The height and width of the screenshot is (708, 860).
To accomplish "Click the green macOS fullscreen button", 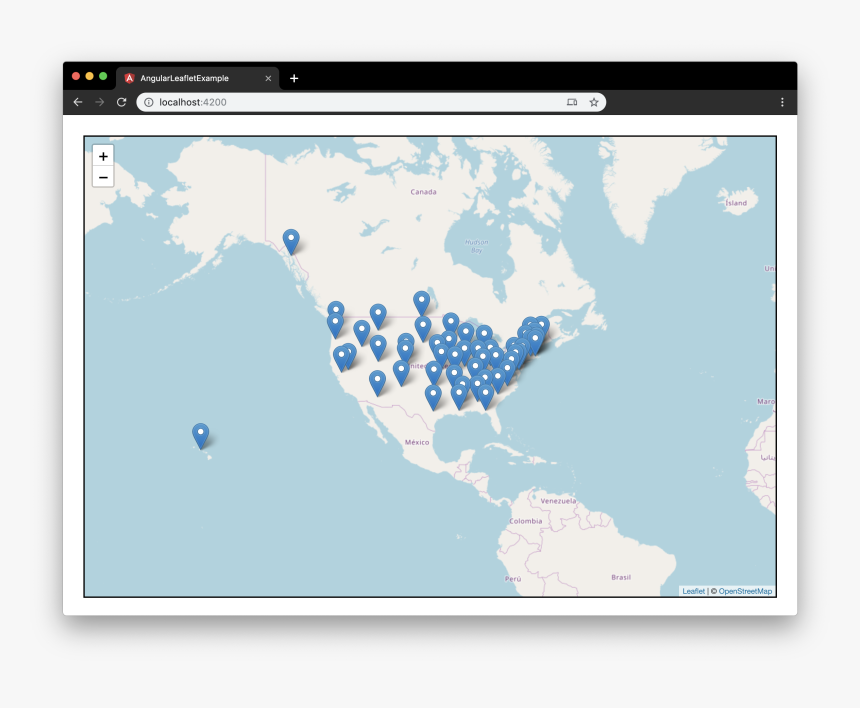I will coord(103,76).
